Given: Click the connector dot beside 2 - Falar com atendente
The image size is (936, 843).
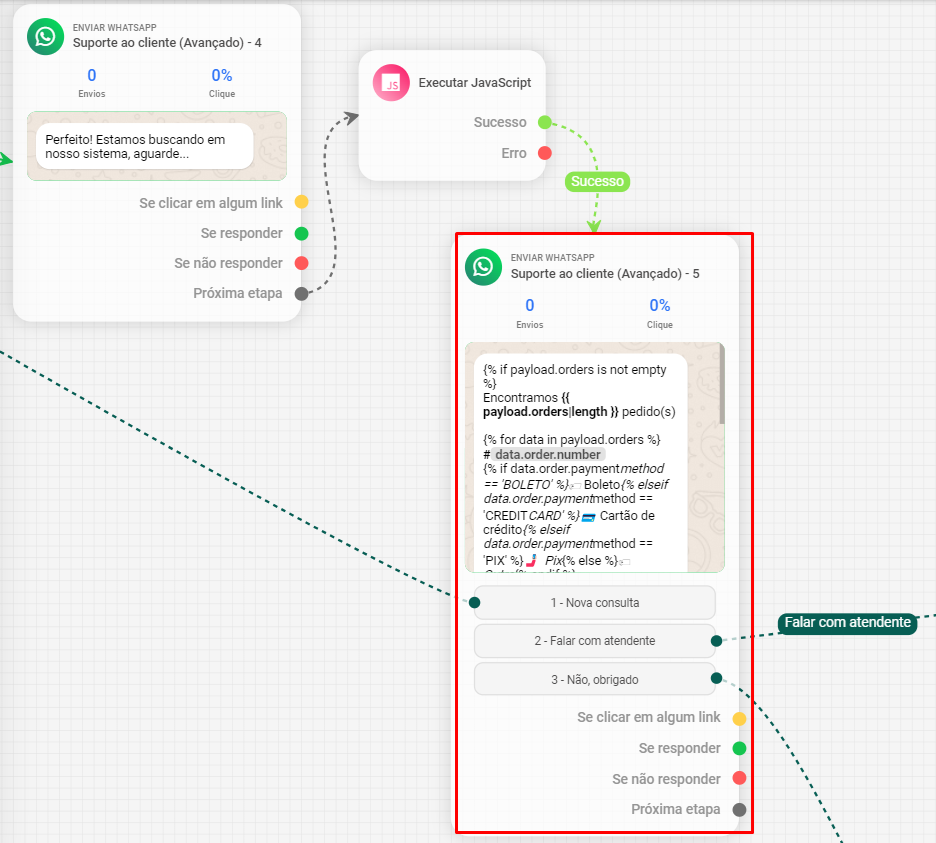Looking at the screenshot, I should [x=716, y=641].
